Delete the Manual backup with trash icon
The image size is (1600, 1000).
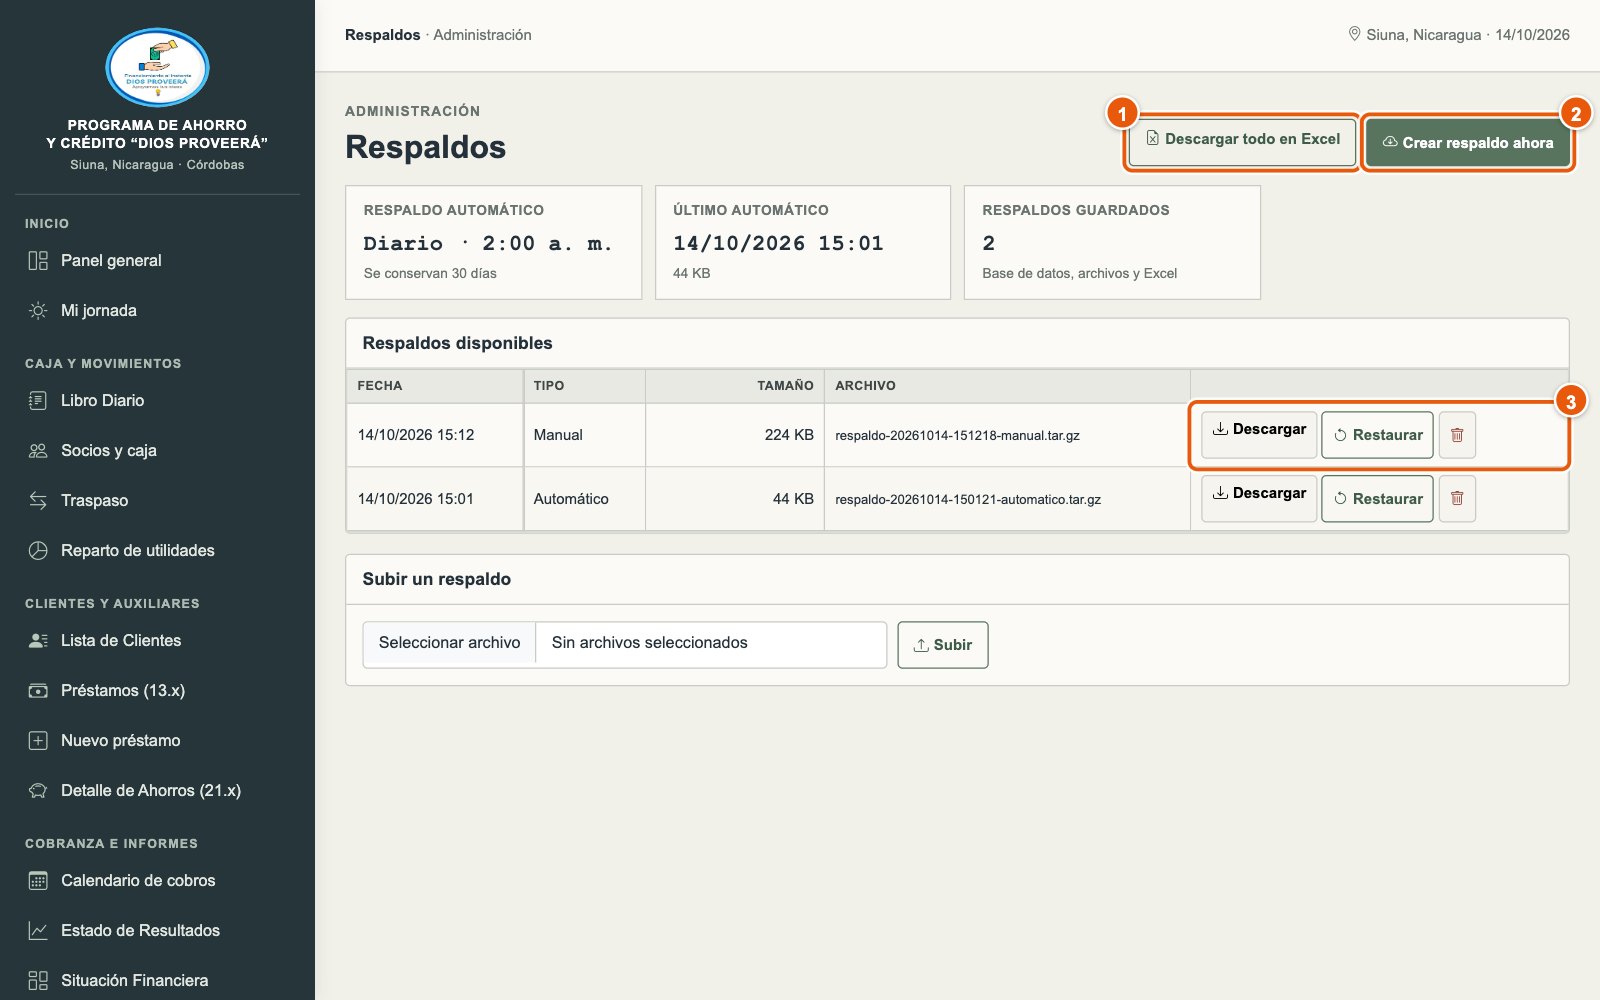pos(1457,435)
